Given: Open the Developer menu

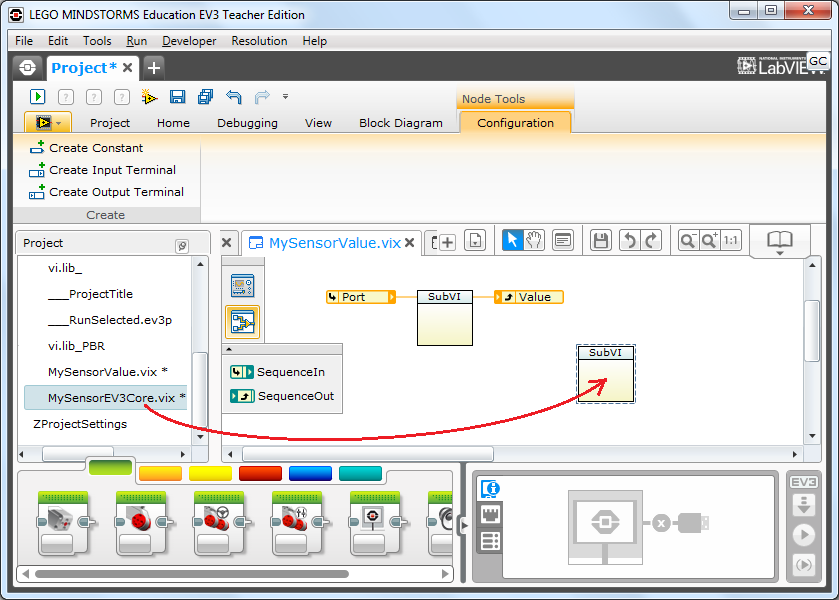Looking at the screenshot, I should click(x=189, y=41).
